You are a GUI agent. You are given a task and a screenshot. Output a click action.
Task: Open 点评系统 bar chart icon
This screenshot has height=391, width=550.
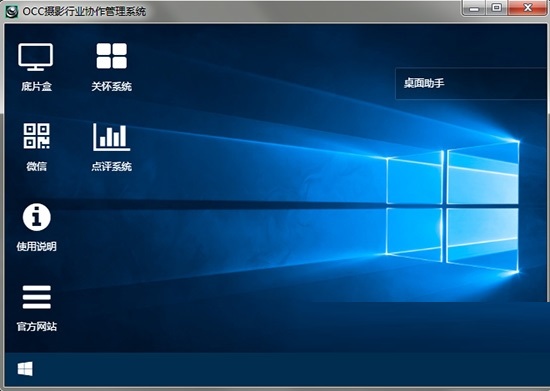tap(112, 137)
